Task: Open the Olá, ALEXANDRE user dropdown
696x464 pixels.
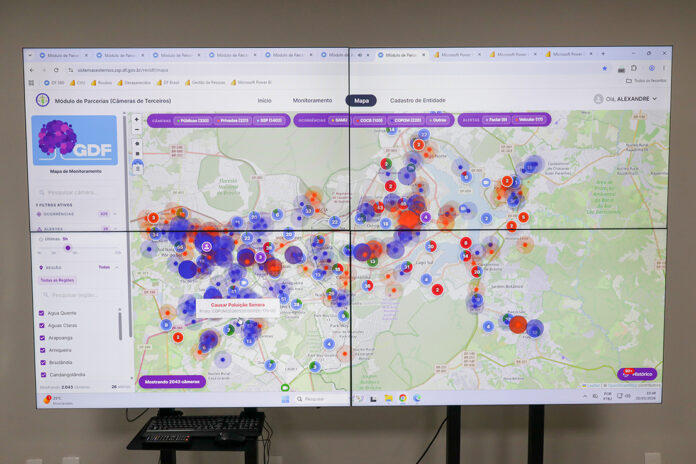Action: (x=631, y=99)
